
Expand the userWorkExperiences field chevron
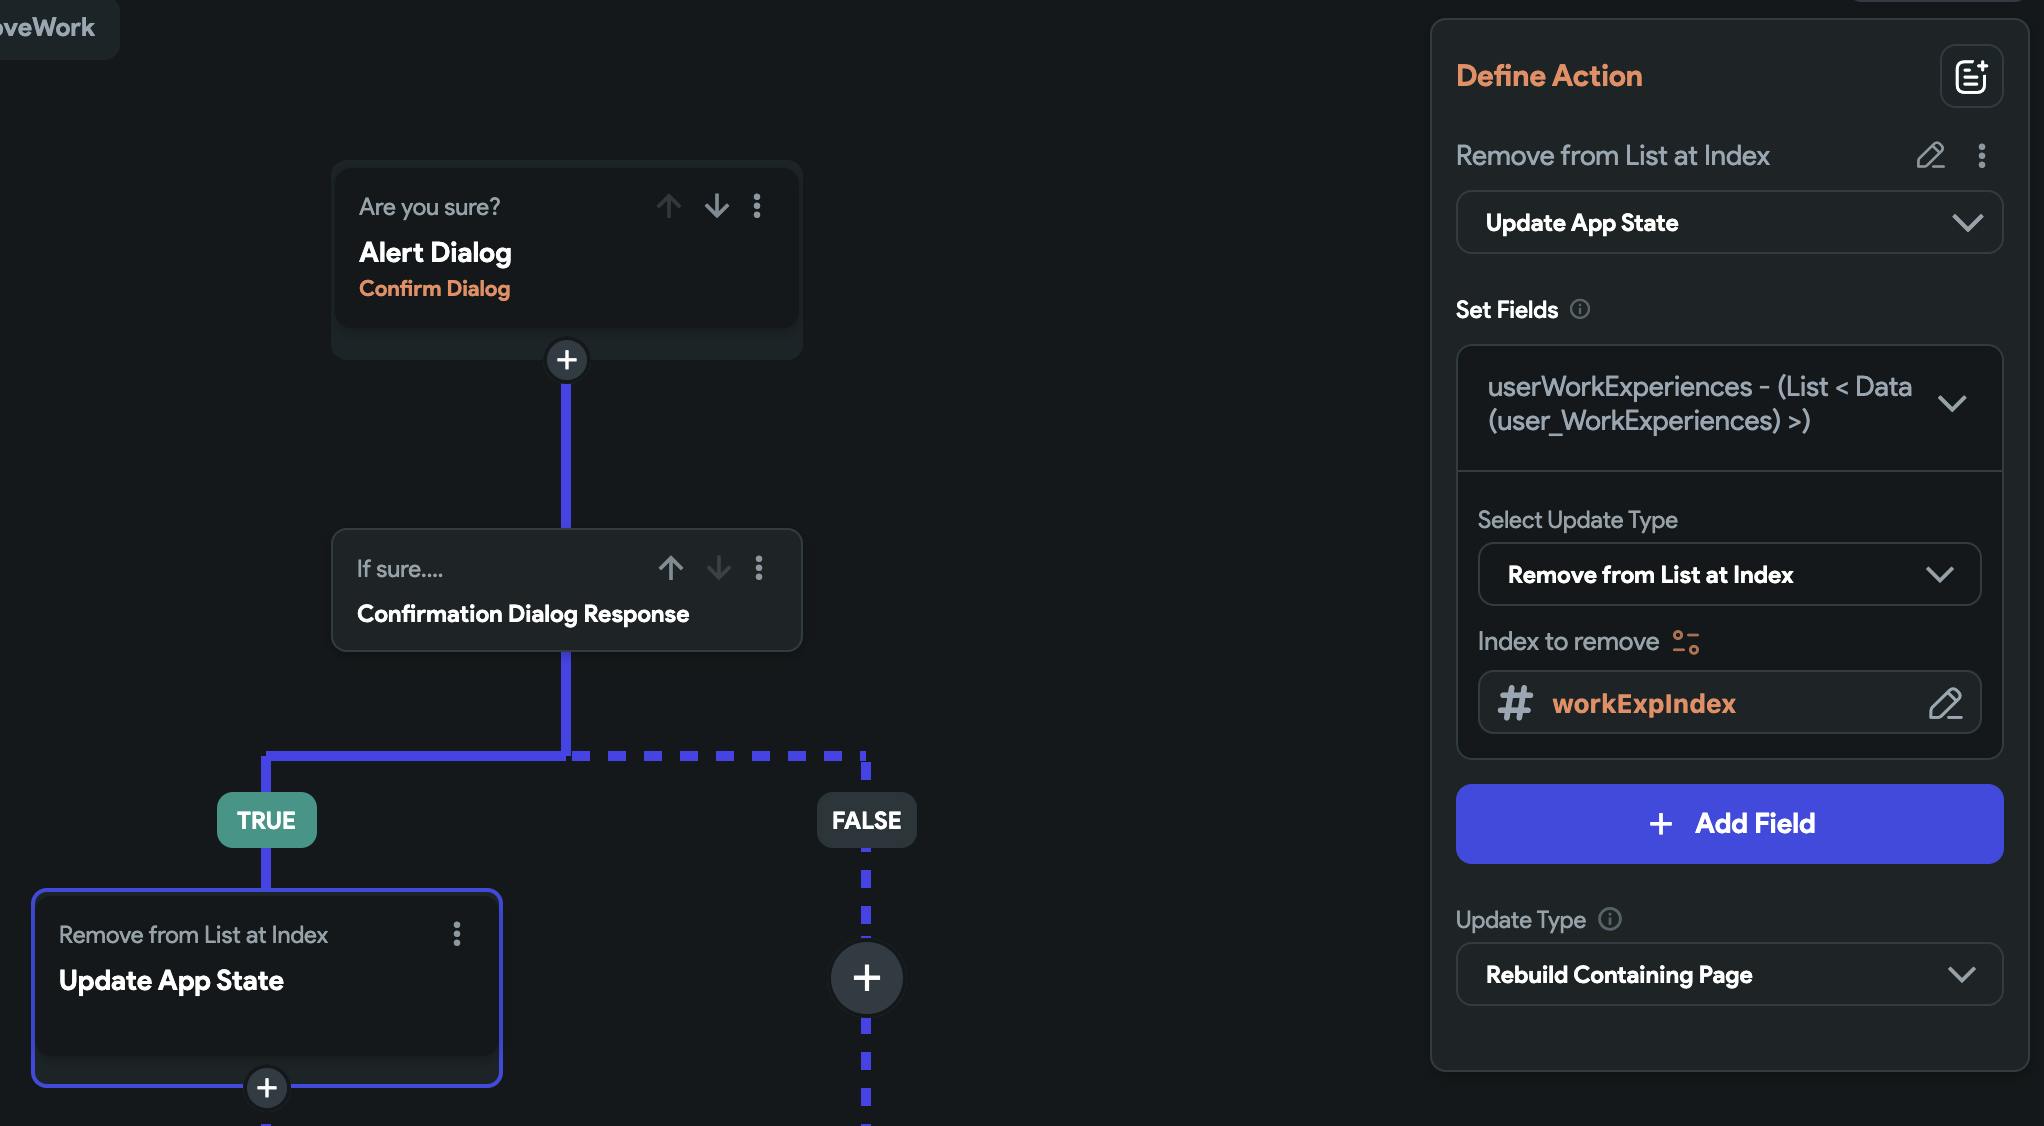(x=1951, y=404)
